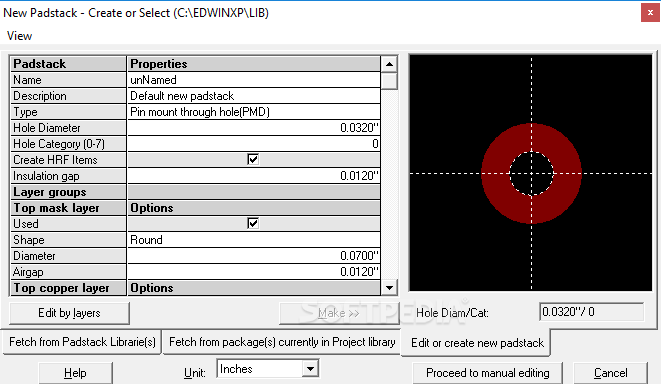This screenshot has height=384, width=661.
Task: Click the padstack table scroll up arrow
Action: [x=390, y=64]
